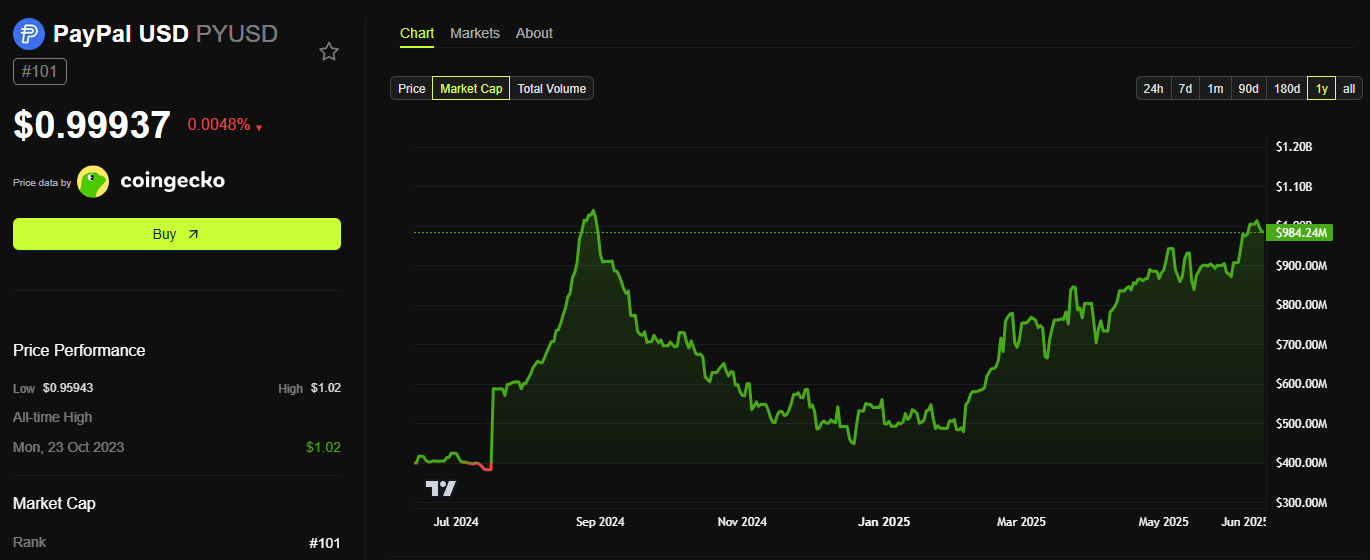This screenshot has height=560, width=1370.
Task: Click the #101 rank badge under the title
Action: [40, 72]
